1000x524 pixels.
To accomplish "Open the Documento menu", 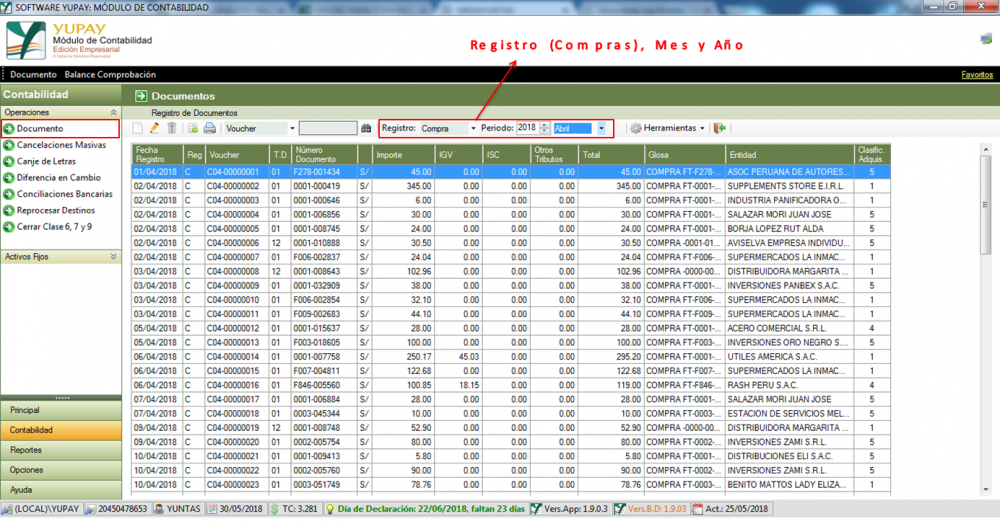I will 33,75.
